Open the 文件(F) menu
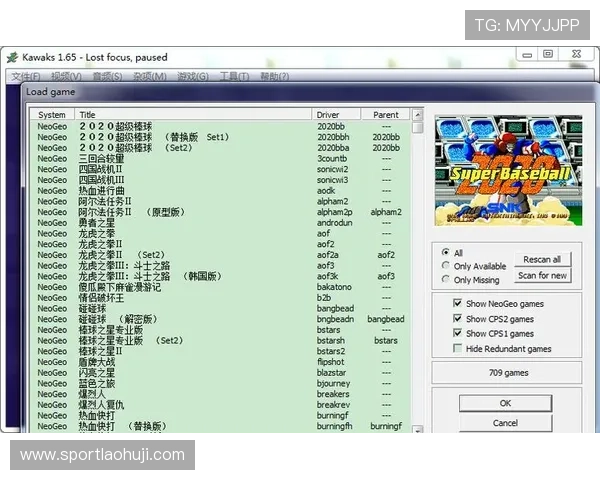The image size is (600, 480). [26, 76]
